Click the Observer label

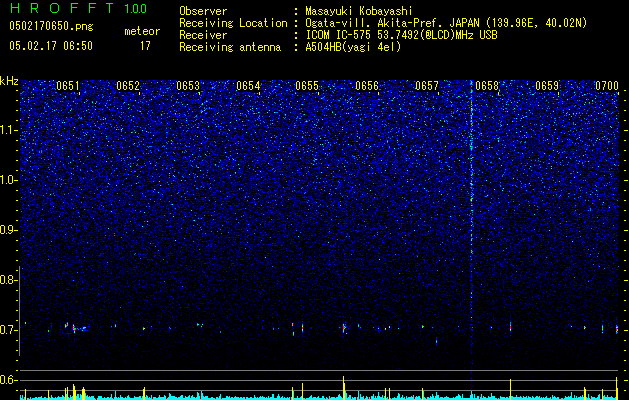click(203, 11)
